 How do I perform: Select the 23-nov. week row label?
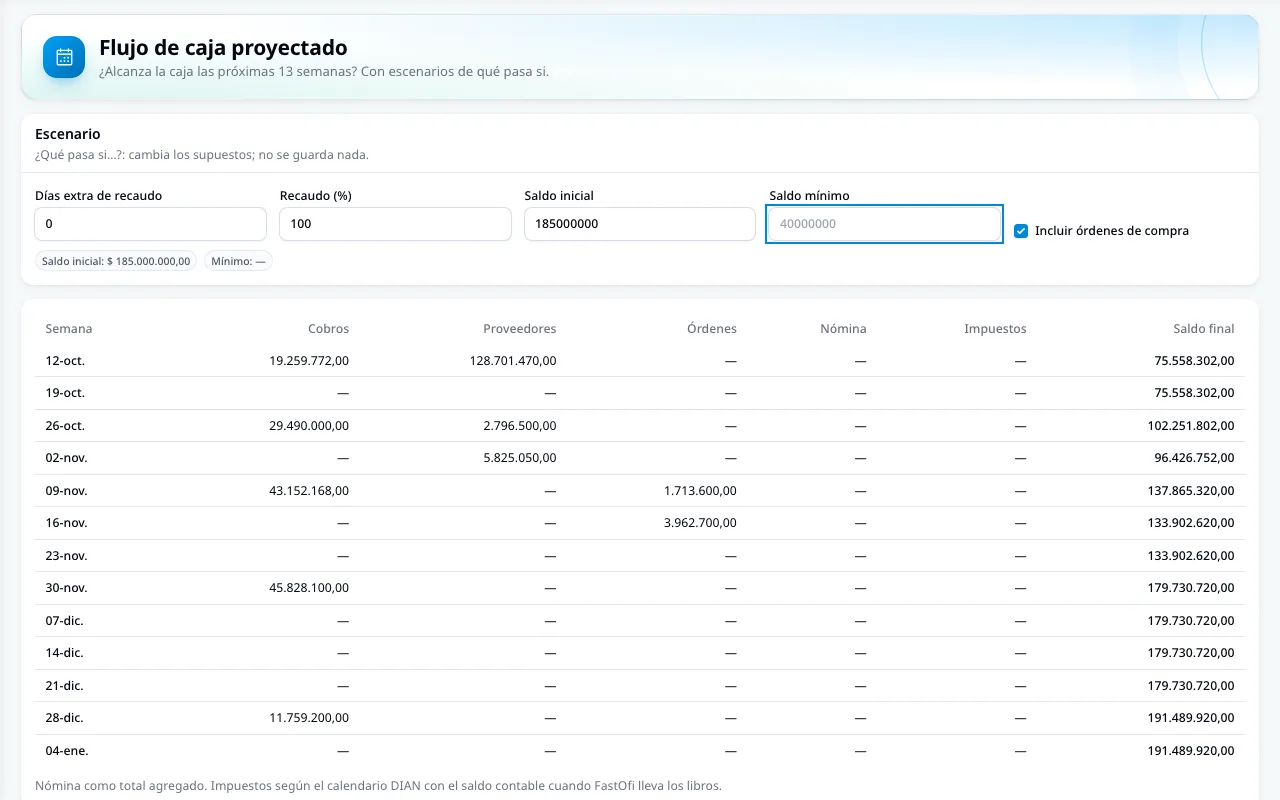[67, 556]
